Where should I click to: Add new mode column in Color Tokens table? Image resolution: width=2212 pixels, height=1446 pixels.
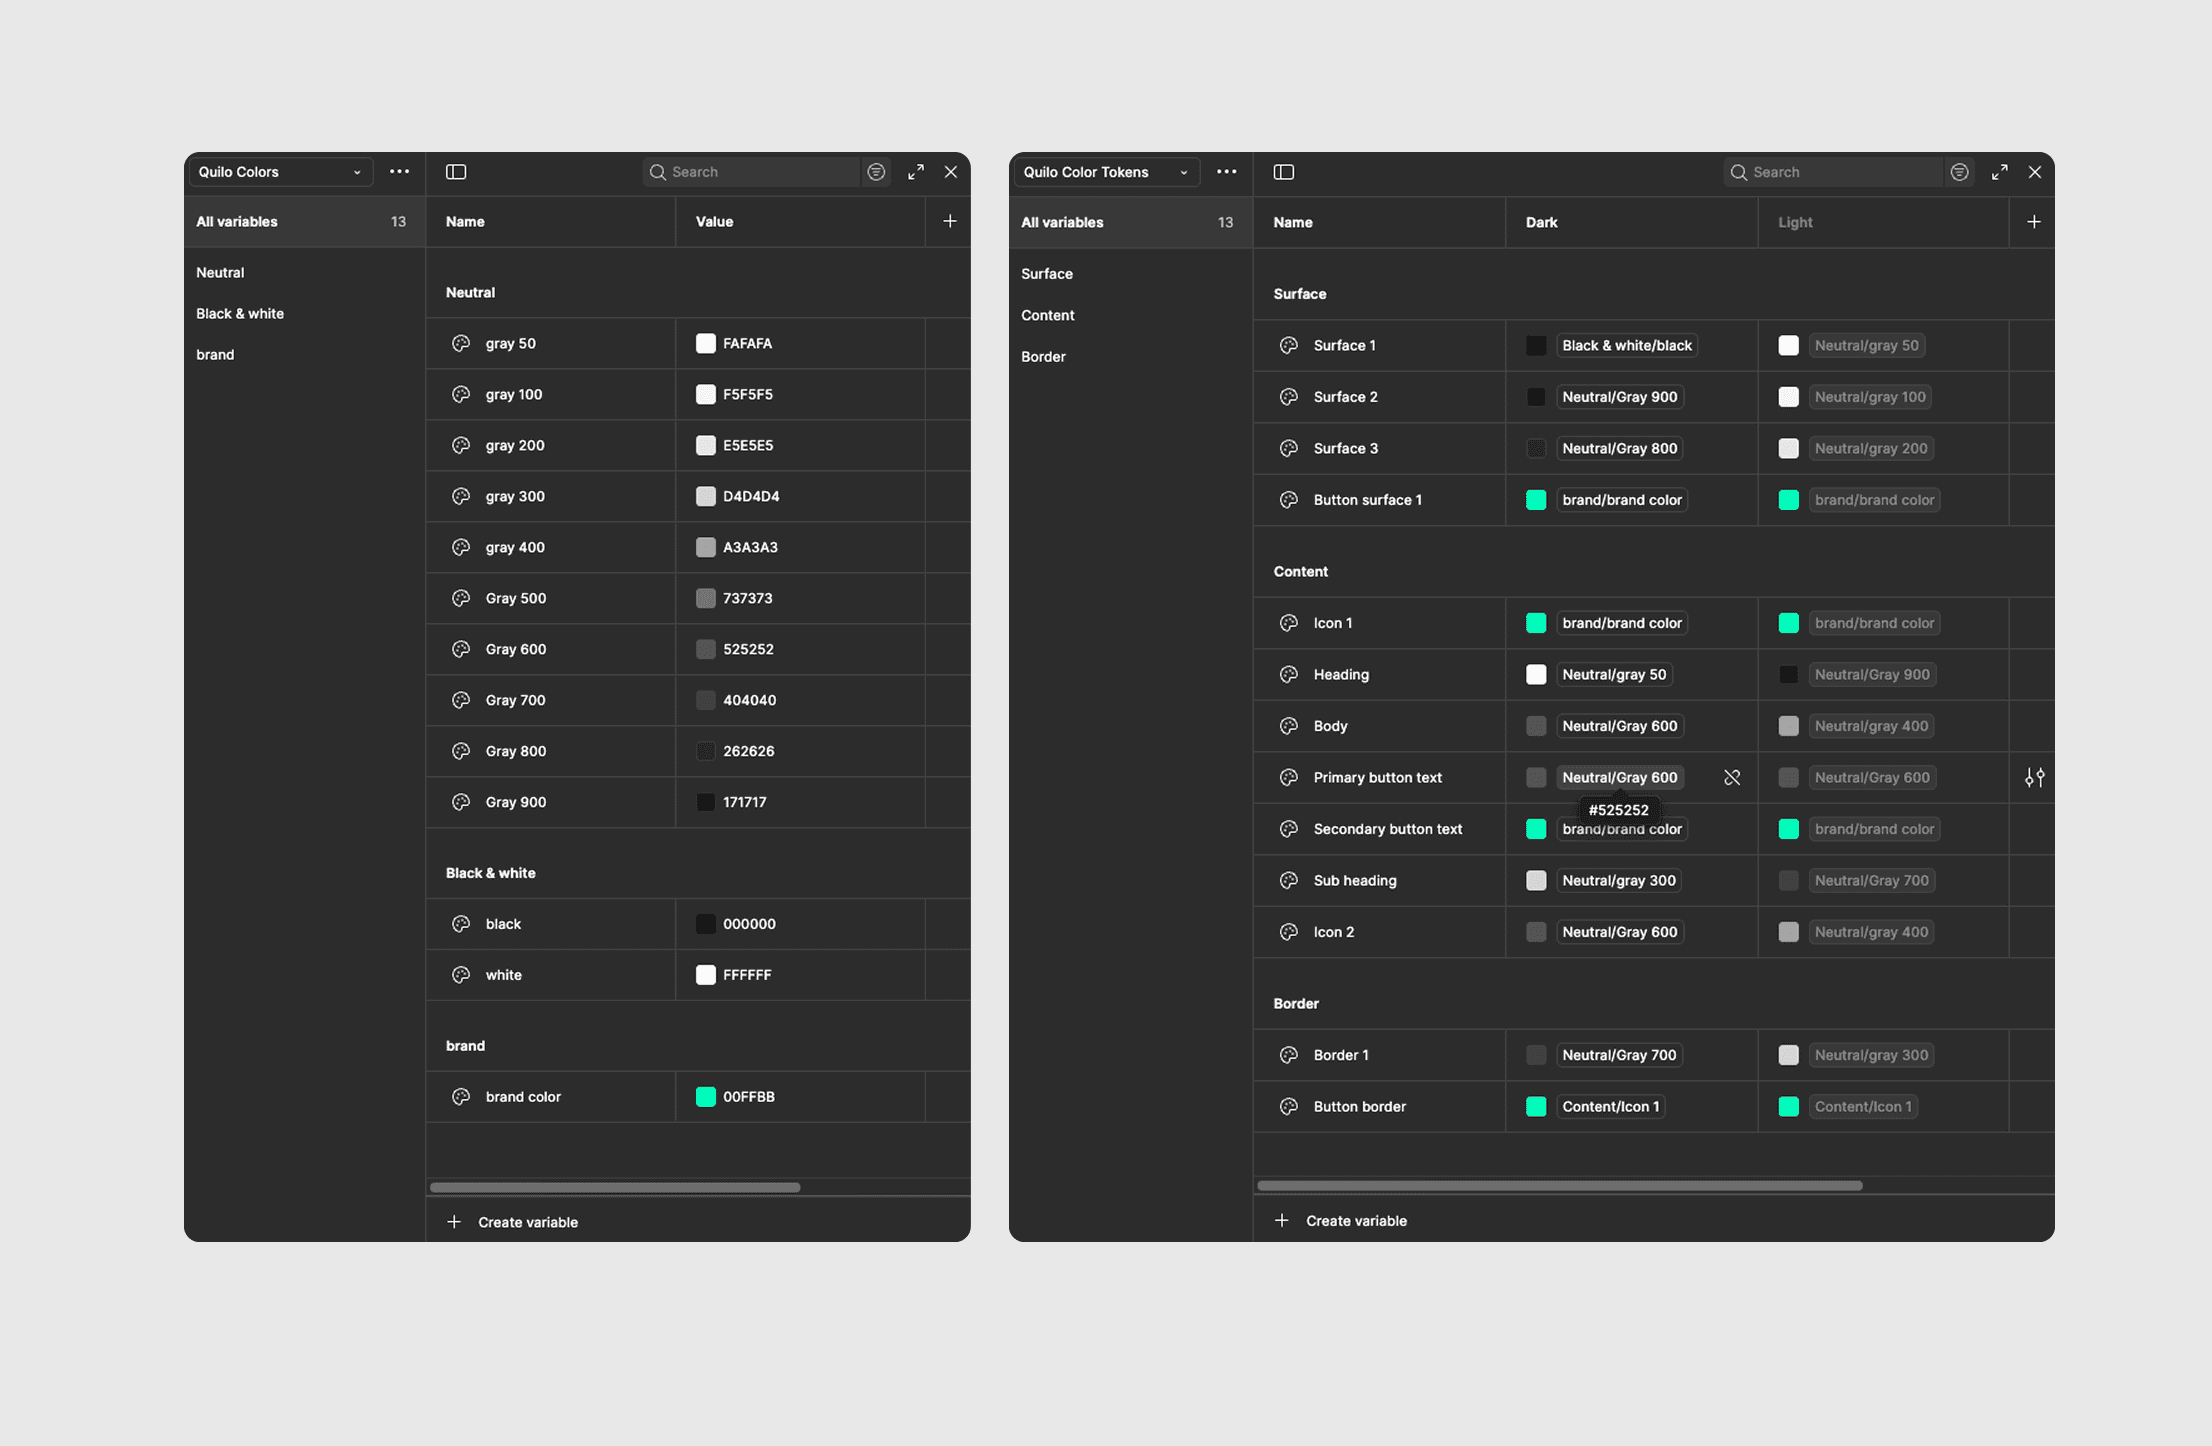2033,222
